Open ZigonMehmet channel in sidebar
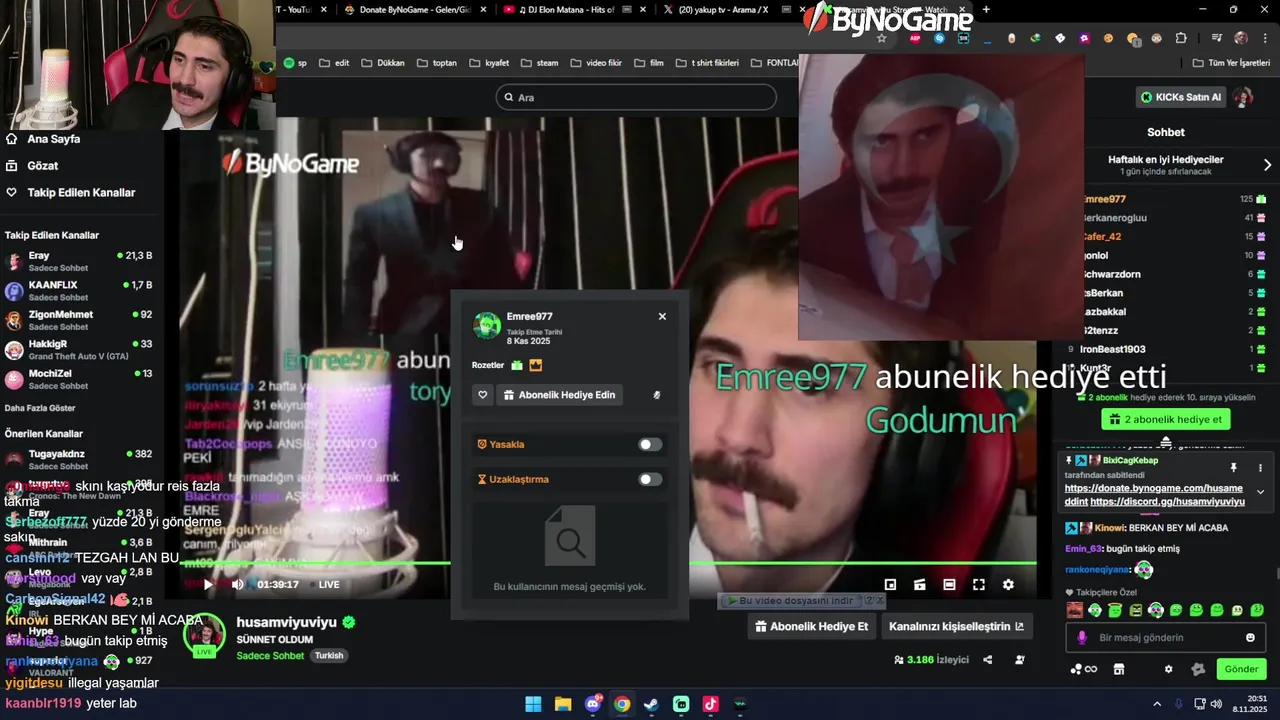This screenshot has width=1280, height=720. pos(80,320)
